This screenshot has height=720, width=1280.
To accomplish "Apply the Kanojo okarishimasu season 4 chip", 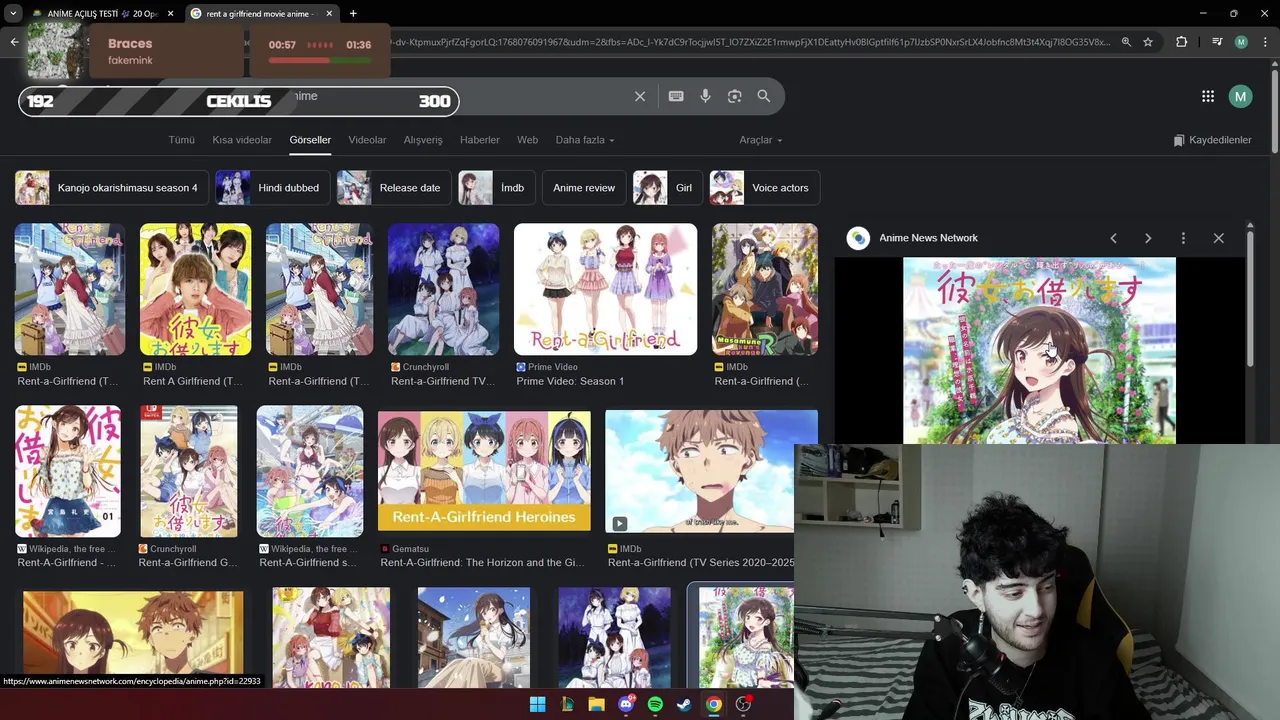I will pyautogui.click(x=111, y=188).
